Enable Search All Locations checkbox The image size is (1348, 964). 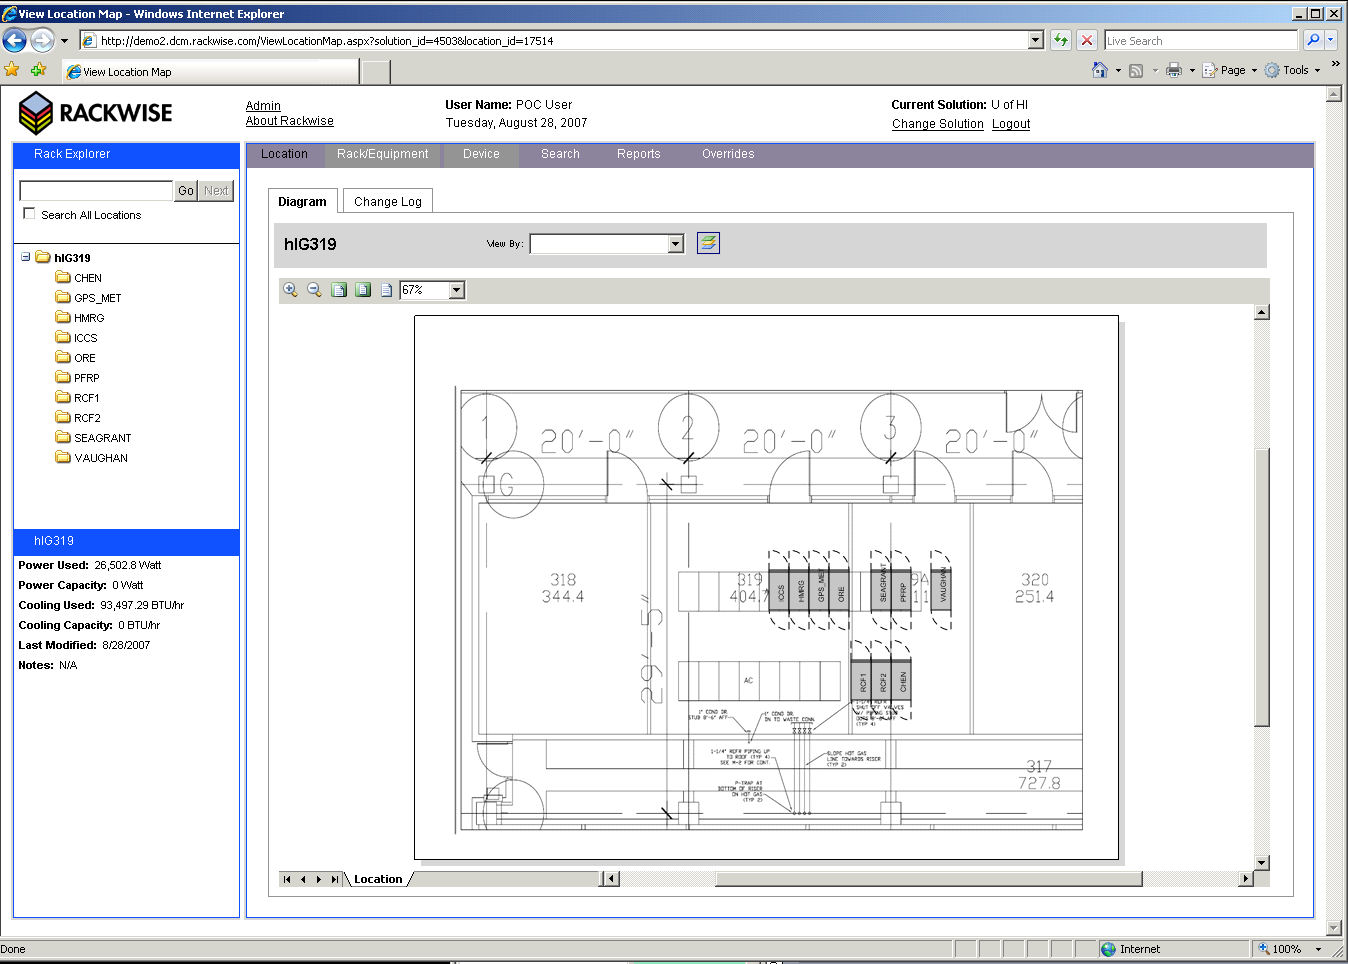tap(29, 214)
